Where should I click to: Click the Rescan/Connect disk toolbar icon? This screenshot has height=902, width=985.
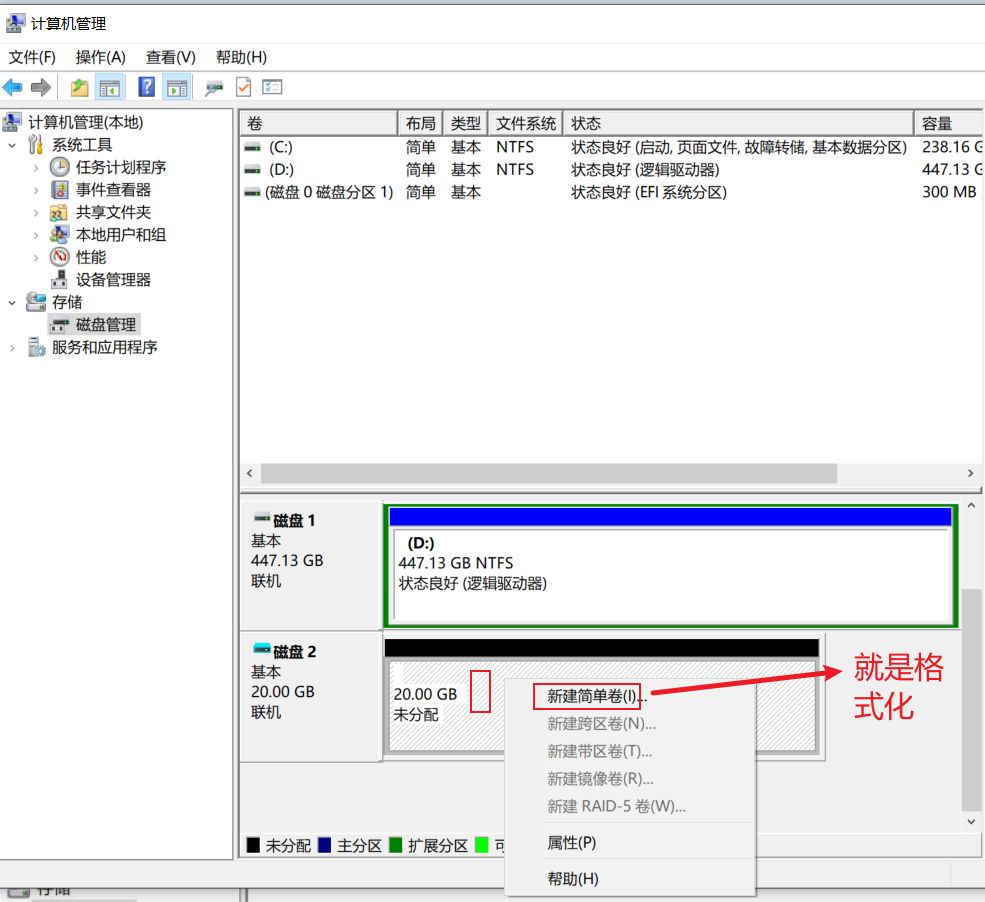[213, 88]
